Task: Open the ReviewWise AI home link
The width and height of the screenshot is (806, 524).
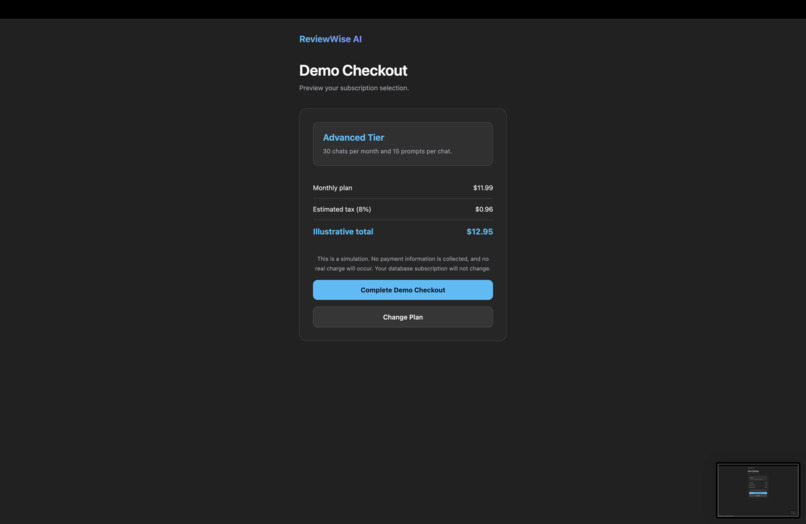Action: point(330,39)
